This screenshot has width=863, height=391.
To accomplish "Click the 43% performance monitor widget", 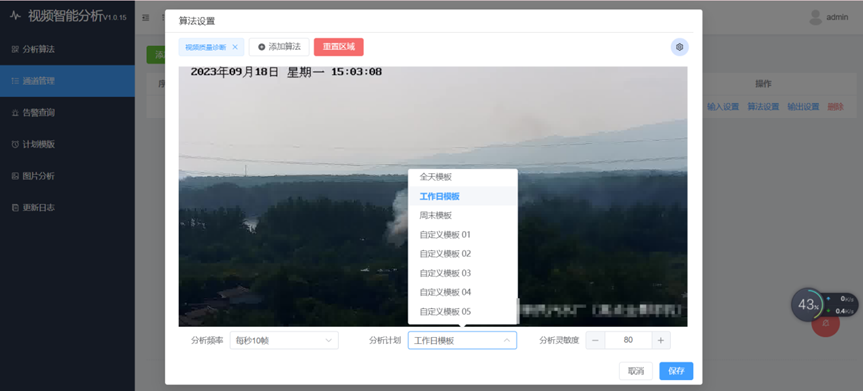I will (809, 305).
